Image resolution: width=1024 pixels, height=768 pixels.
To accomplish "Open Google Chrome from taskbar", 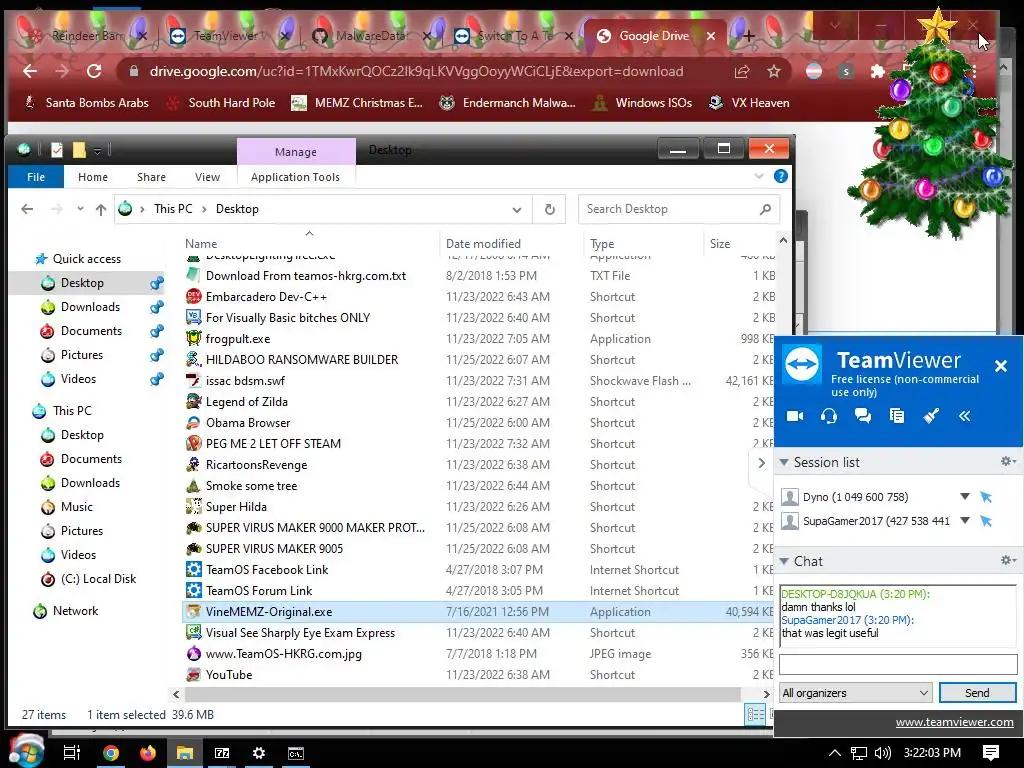I will click(x=111, y=753).
